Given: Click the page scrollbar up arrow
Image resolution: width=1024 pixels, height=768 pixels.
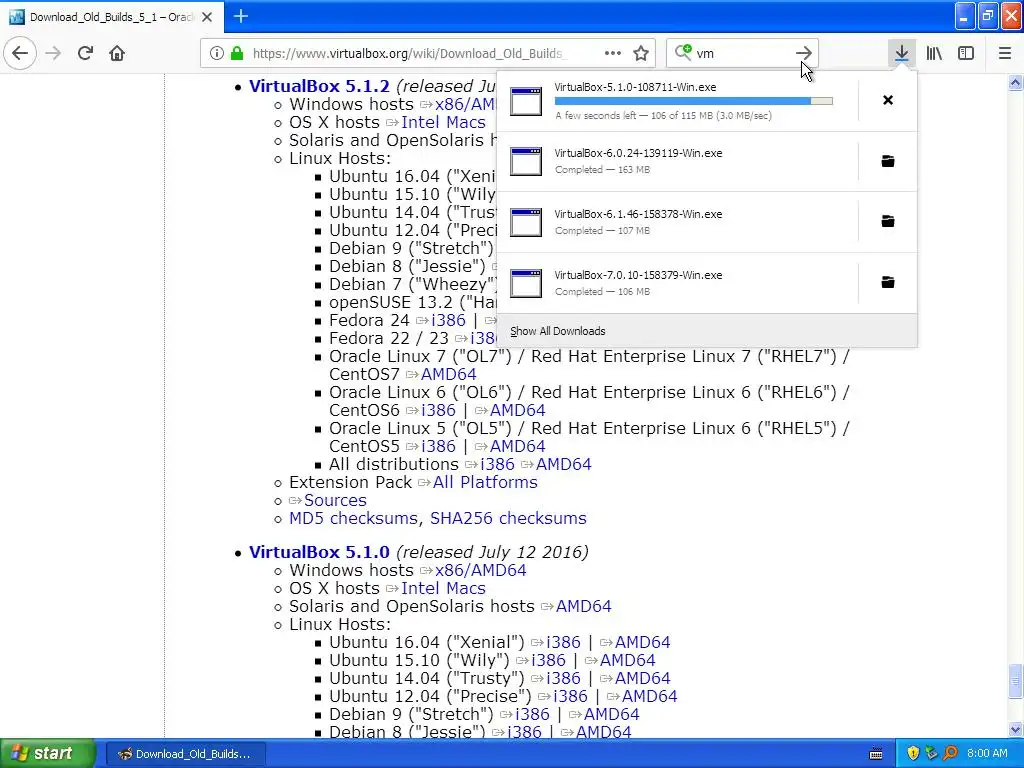Looking at the screenshot, I should tap(1015, 82).
